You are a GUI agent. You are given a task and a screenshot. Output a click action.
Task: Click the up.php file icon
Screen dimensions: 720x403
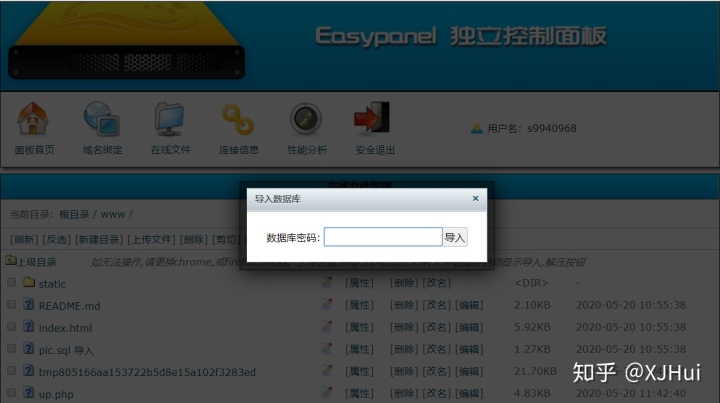[x=28, y=392]
